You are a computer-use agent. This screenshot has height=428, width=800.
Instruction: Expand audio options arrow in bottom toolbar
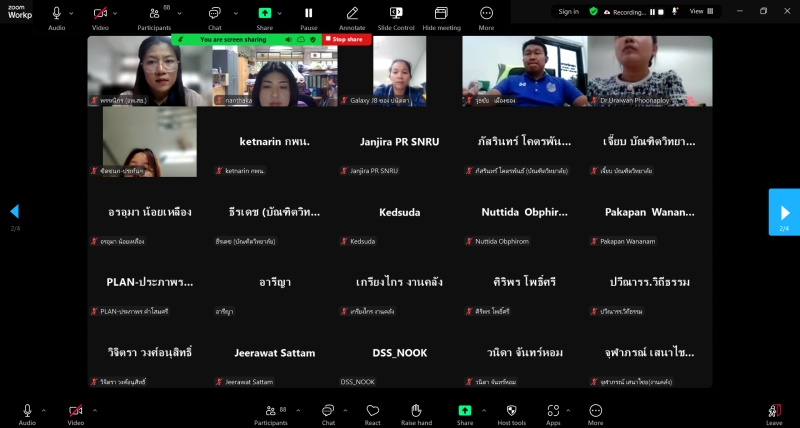44,409
